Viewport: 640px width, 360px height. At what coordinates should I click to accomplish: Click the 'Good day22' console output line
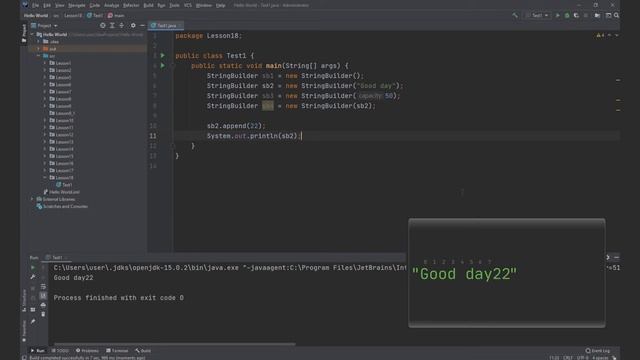[x=73, y=278]
